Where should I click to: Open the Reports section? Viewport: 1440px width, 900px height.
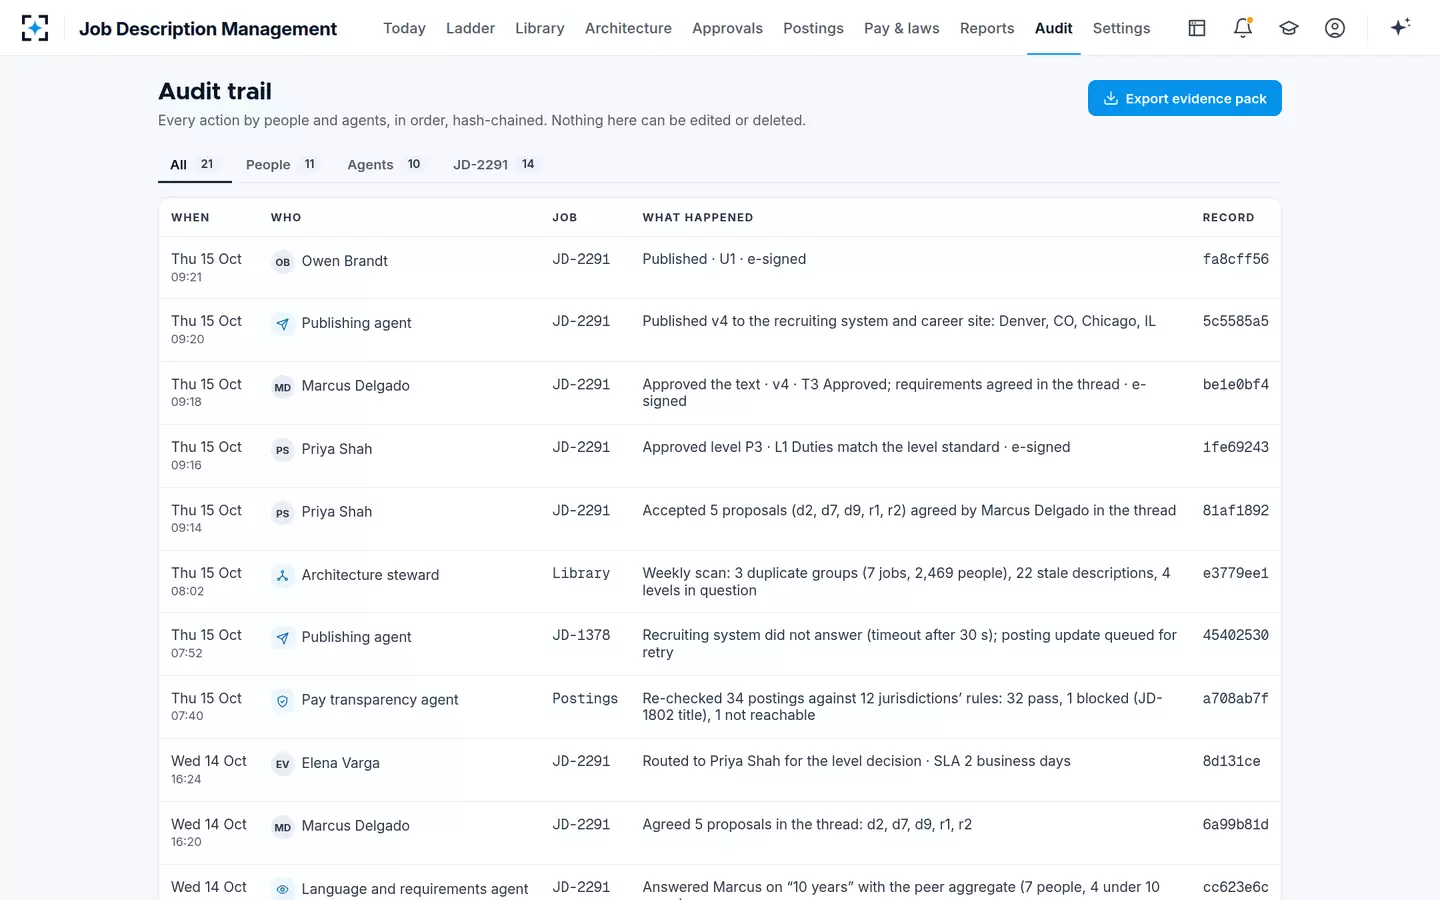click(987, 28)
